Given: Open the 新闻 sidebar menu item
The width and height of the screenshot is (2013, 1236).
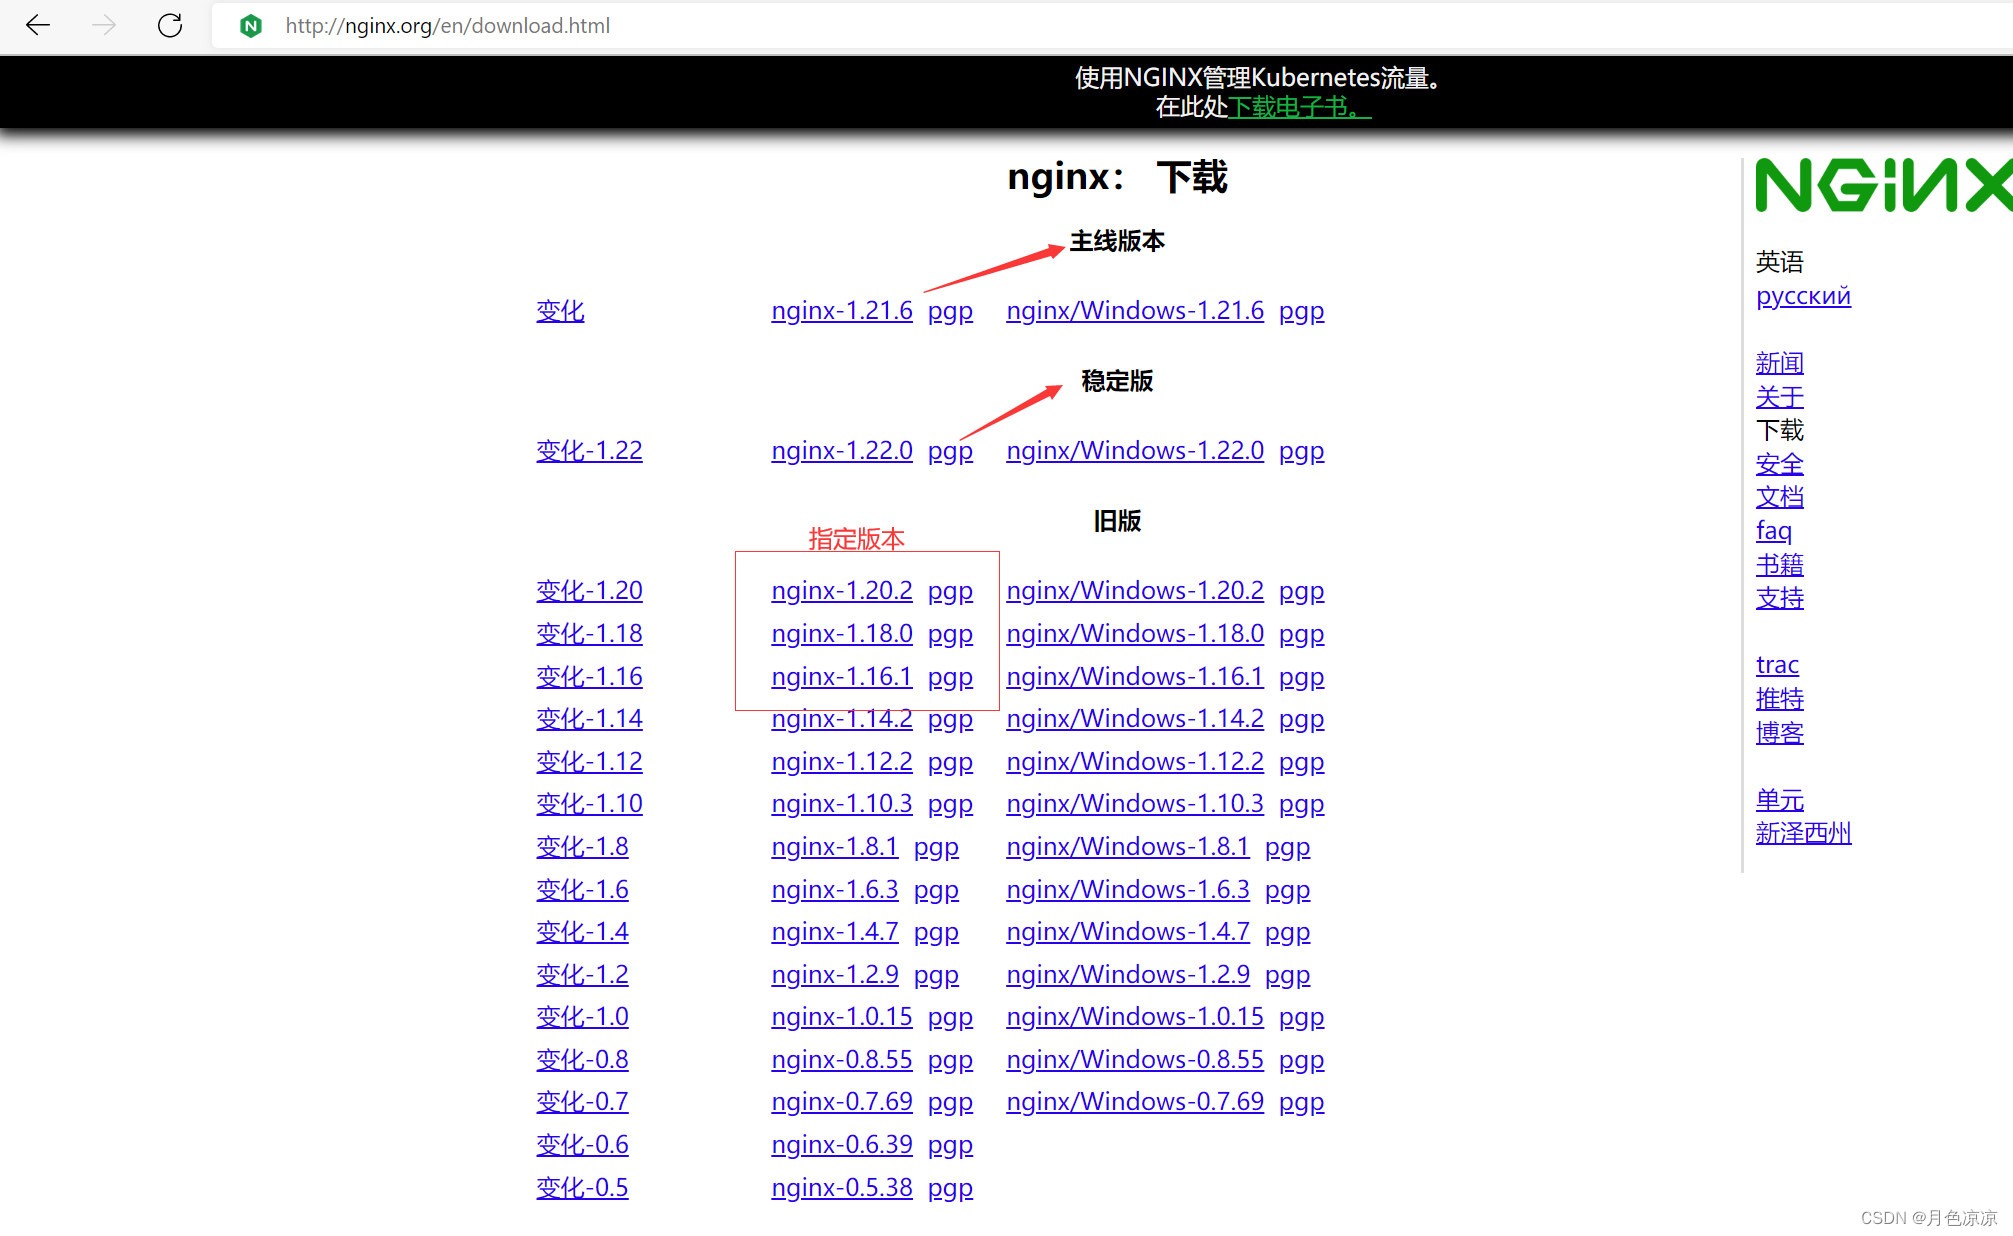Looking at the screenshot, I should click(x=1779, y=363).
